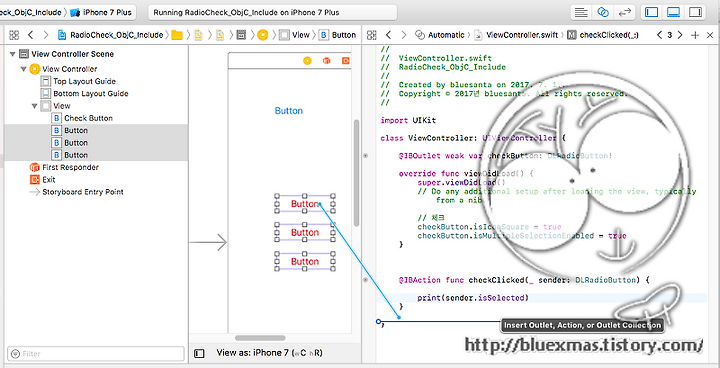
Task: Open related items menu in left editor
Action: pyautogui.click(x=14, y=35)
